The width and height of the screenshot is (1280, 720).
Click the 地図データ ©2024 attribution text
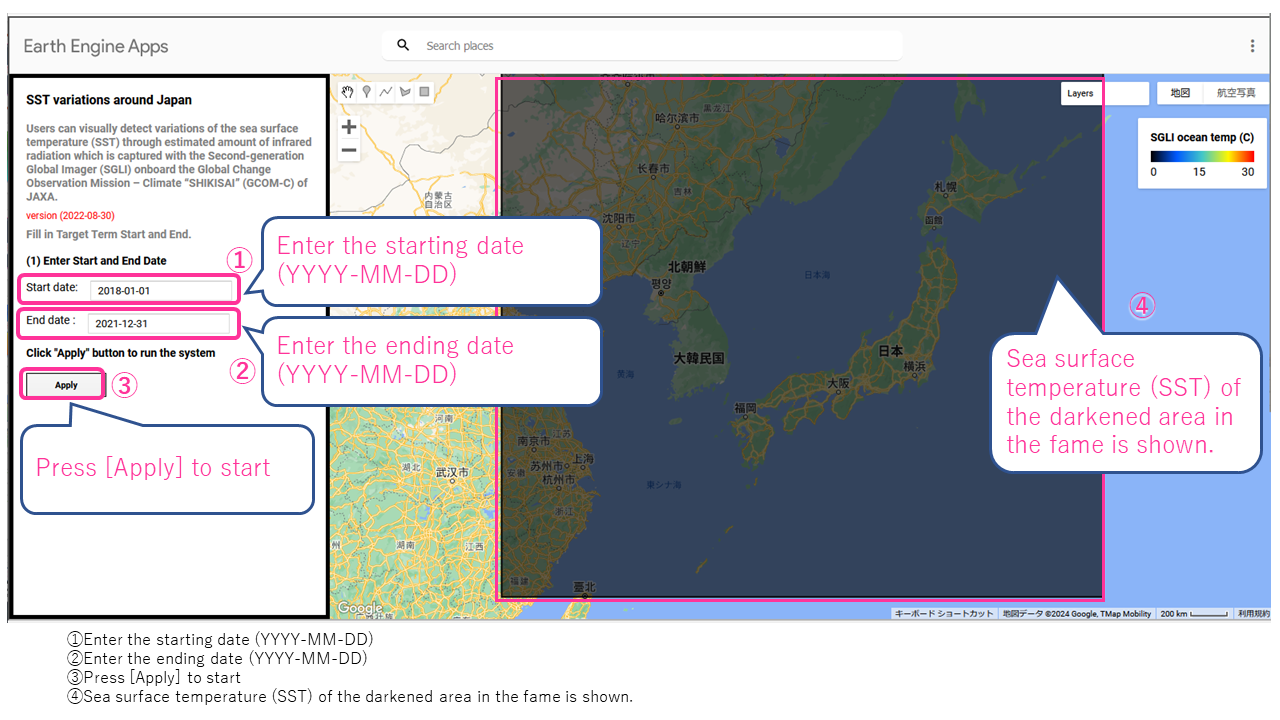point(1077,614)
